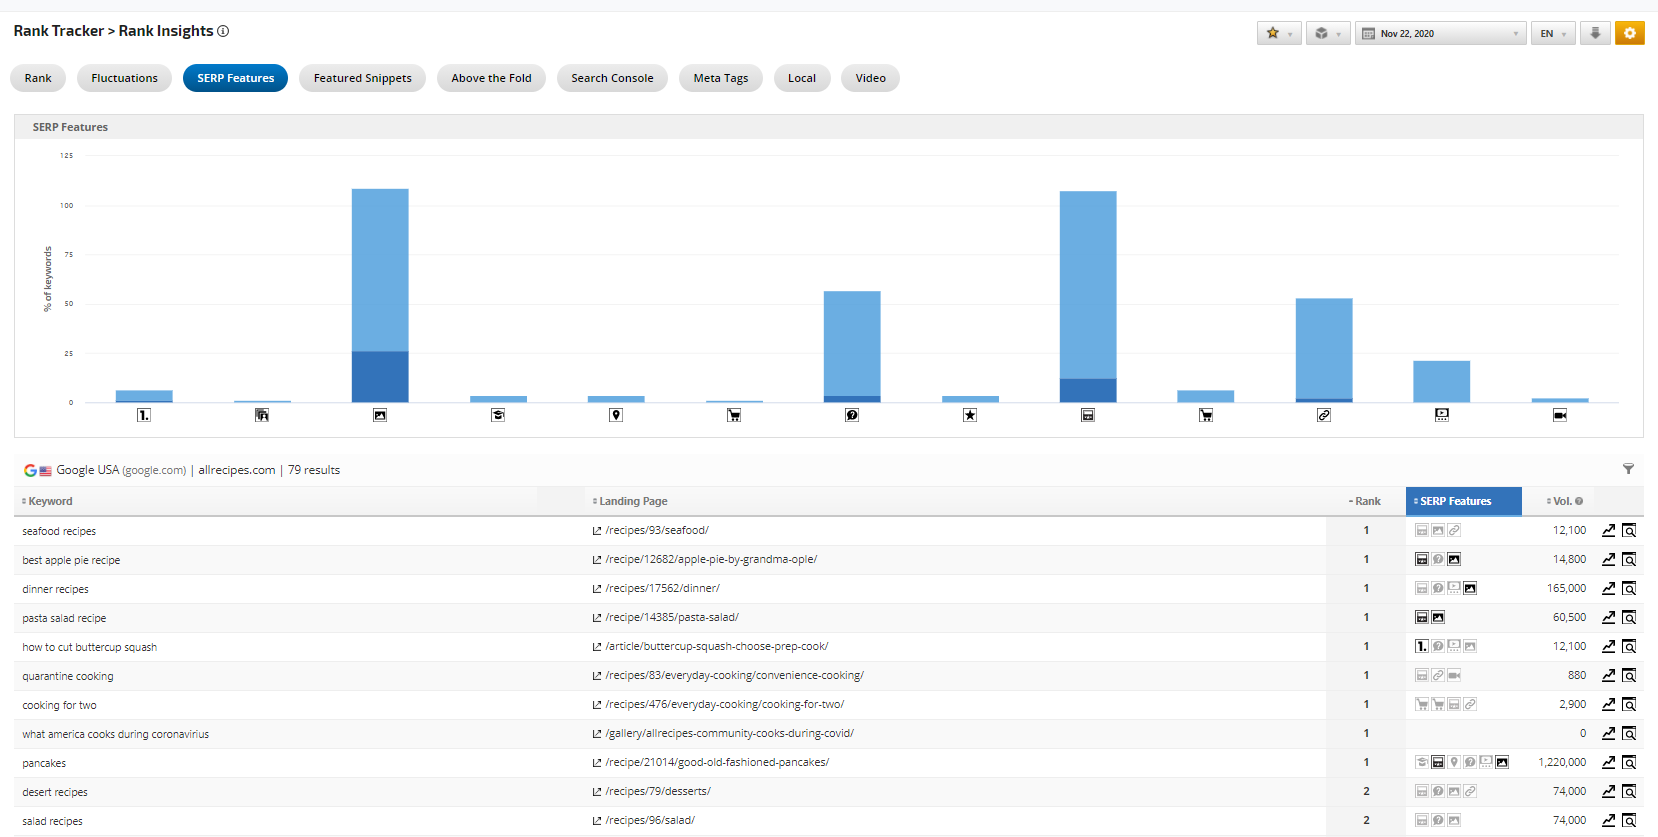Open the cube icon dropdown
This screenshot has height=837, width=1658.
pos(1327,33)
